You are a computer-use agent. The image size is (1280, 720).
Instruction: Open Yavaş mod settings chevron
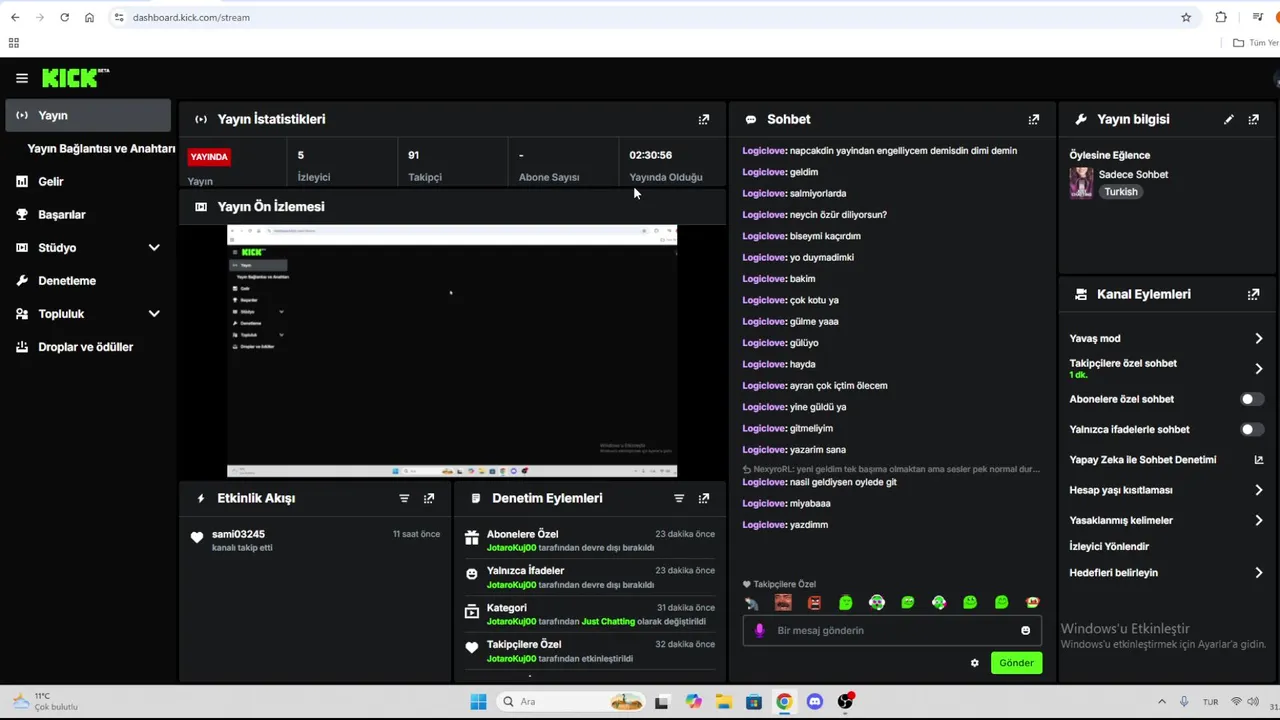[1259, 338]
